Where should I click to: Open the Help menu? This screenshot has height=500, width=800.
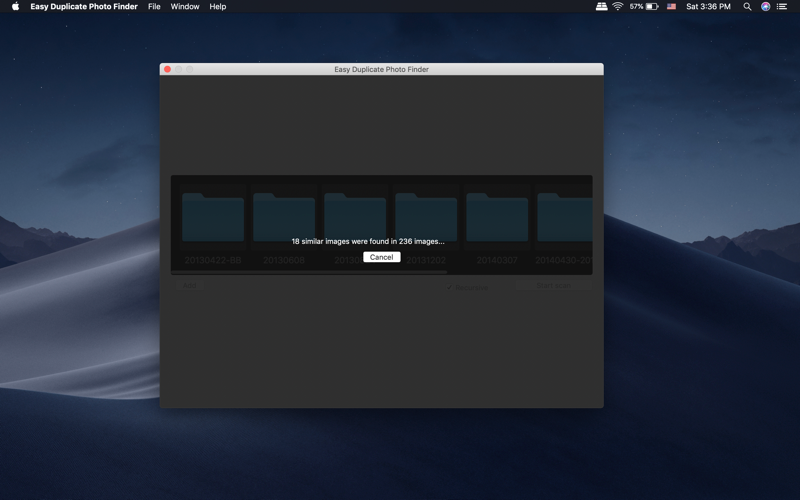[x=217, y=7]
